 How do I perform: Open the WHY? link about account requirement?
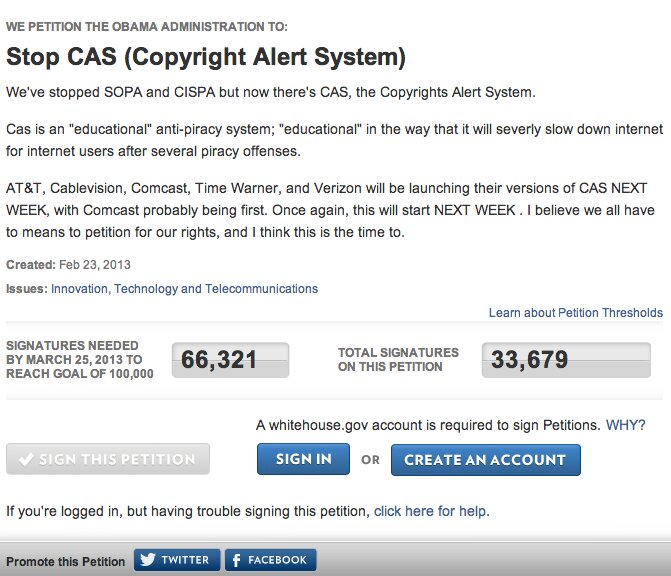pyautogui.click(x=626, y=425)
